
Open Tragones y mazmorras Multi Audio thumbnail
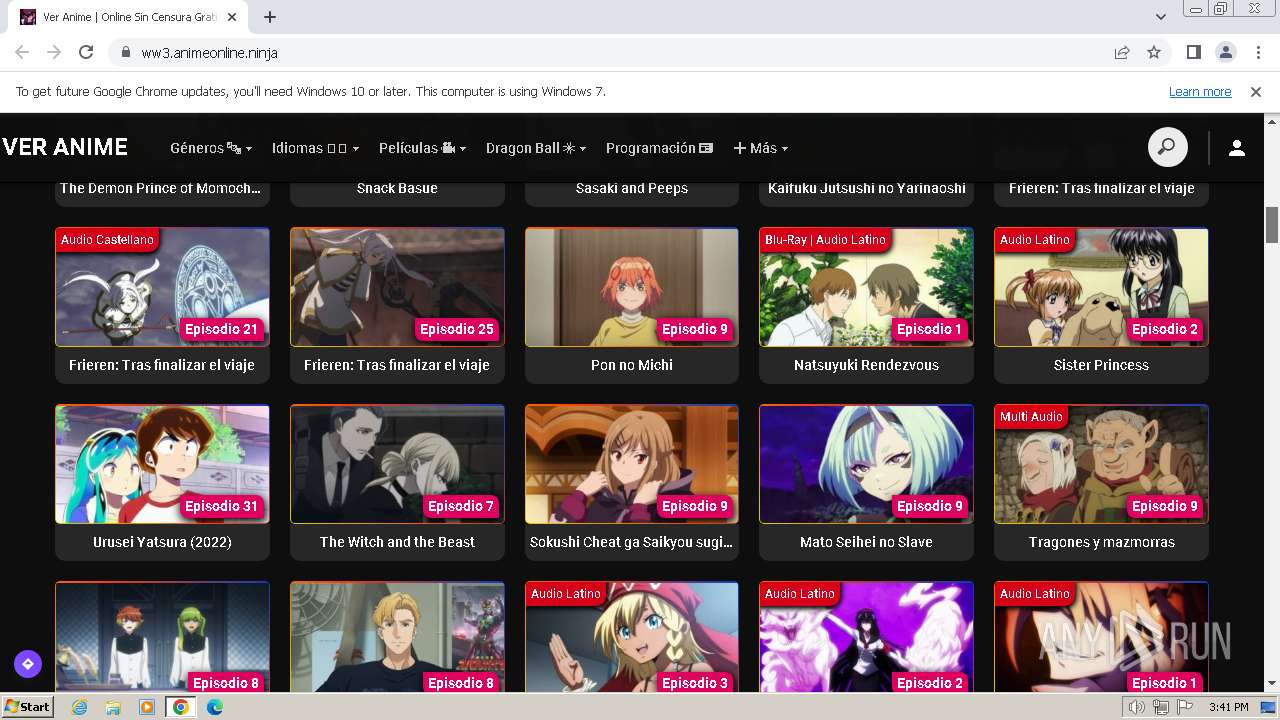click(1101, 464)
